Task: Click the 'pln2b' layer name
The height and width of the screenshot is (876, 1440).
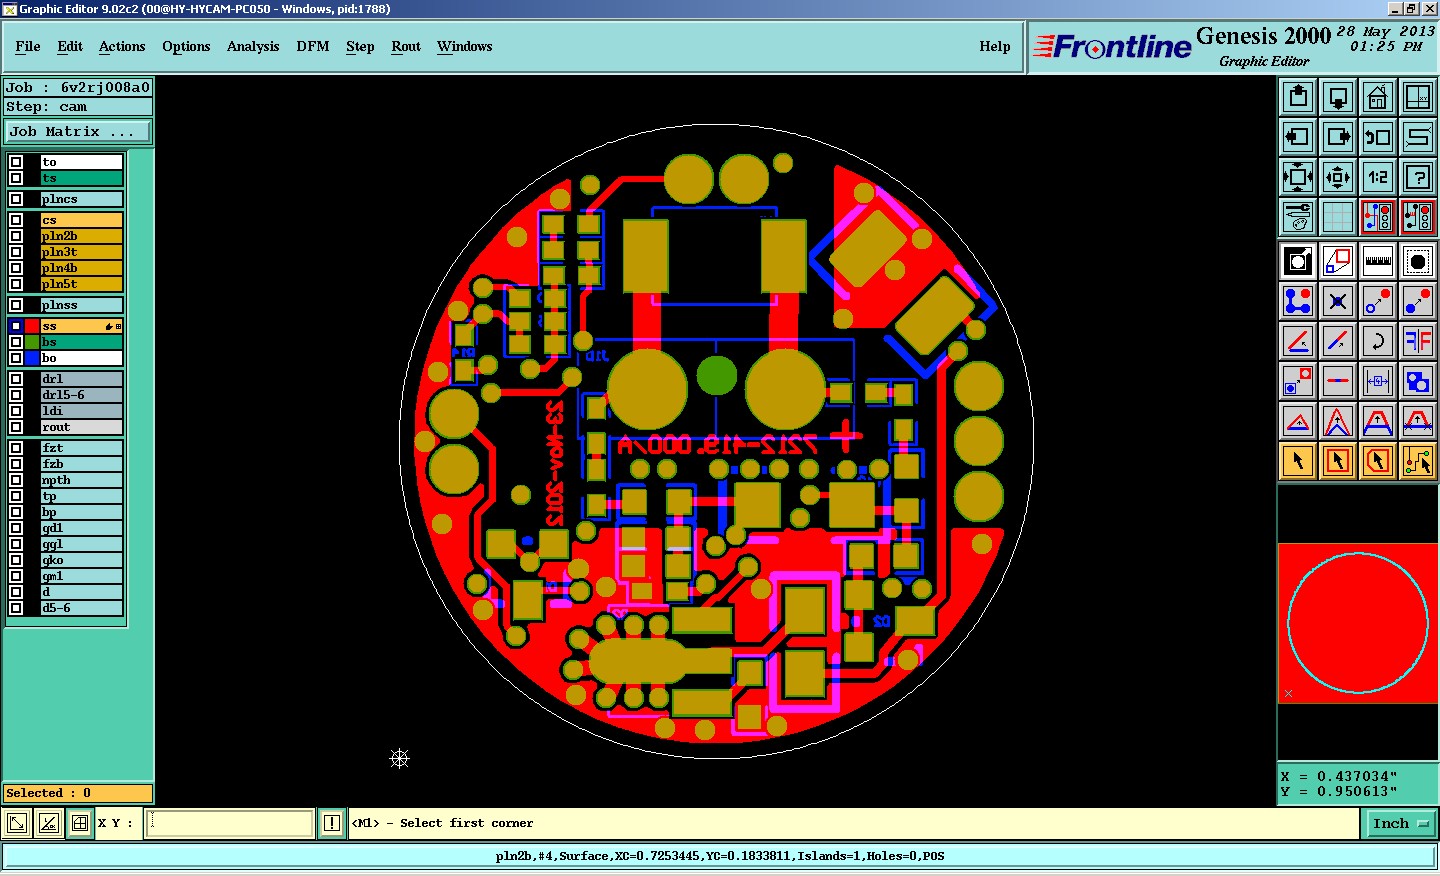Action: (81, 236)
